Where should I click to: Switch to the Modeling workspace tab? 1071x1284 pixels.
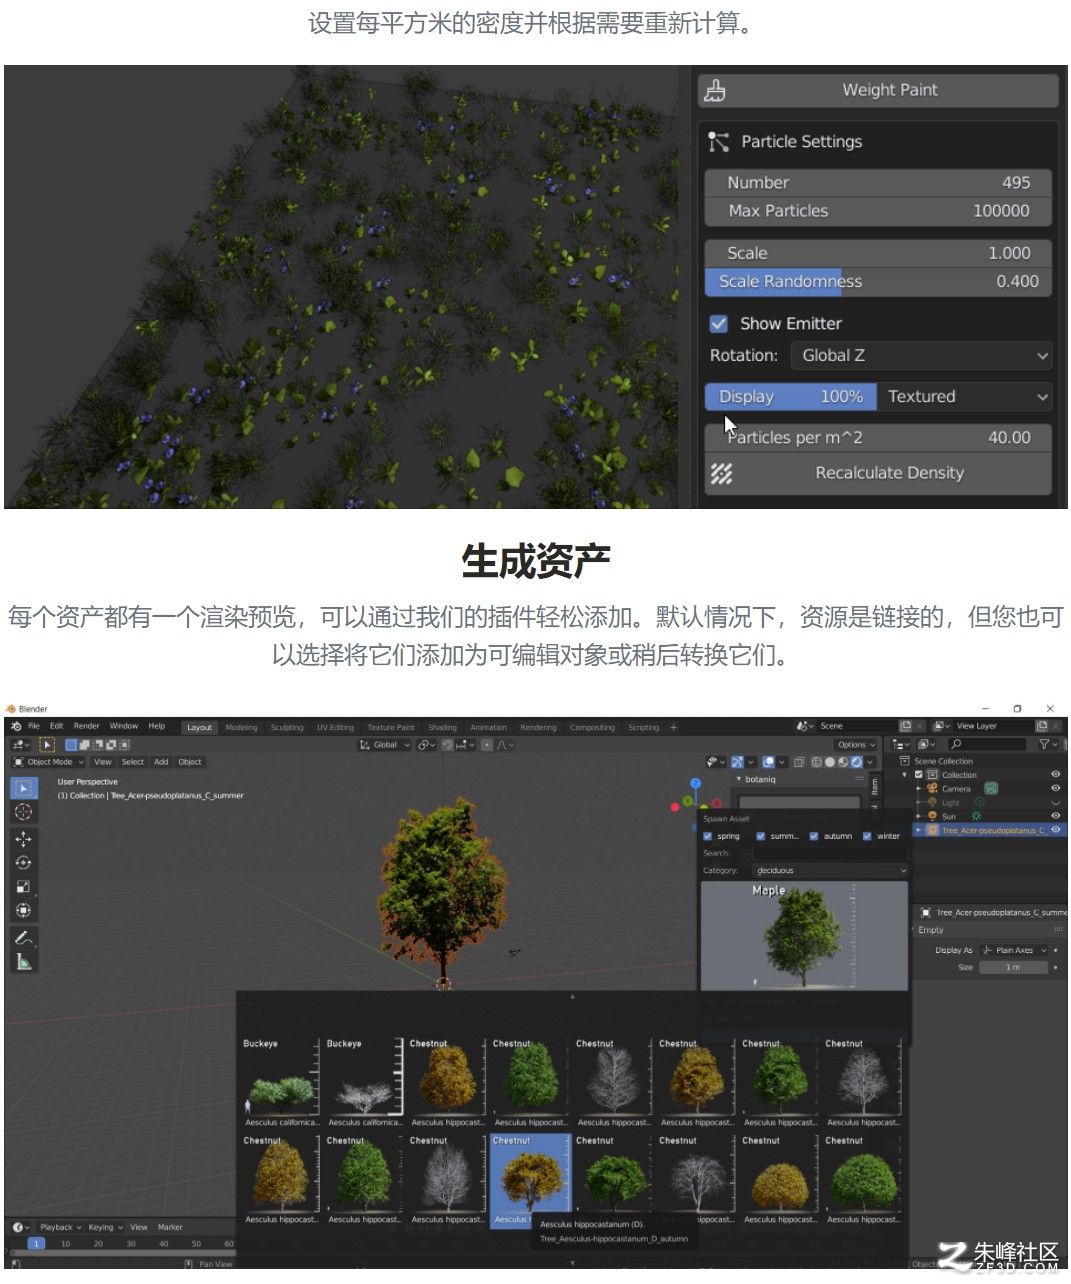coord(241,727)
